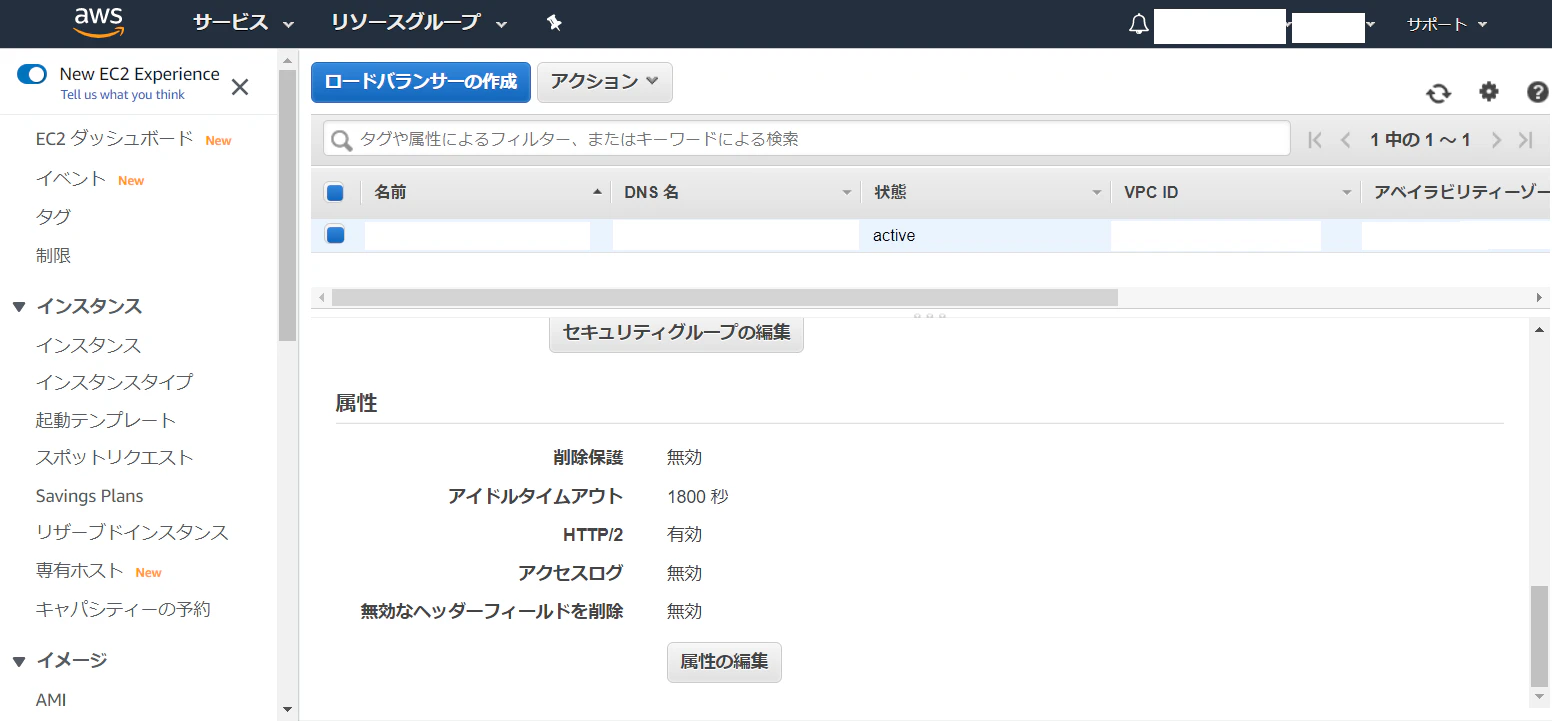Open AMI in sidebar
The image size is (1552, 721).
tap(51, 700)
